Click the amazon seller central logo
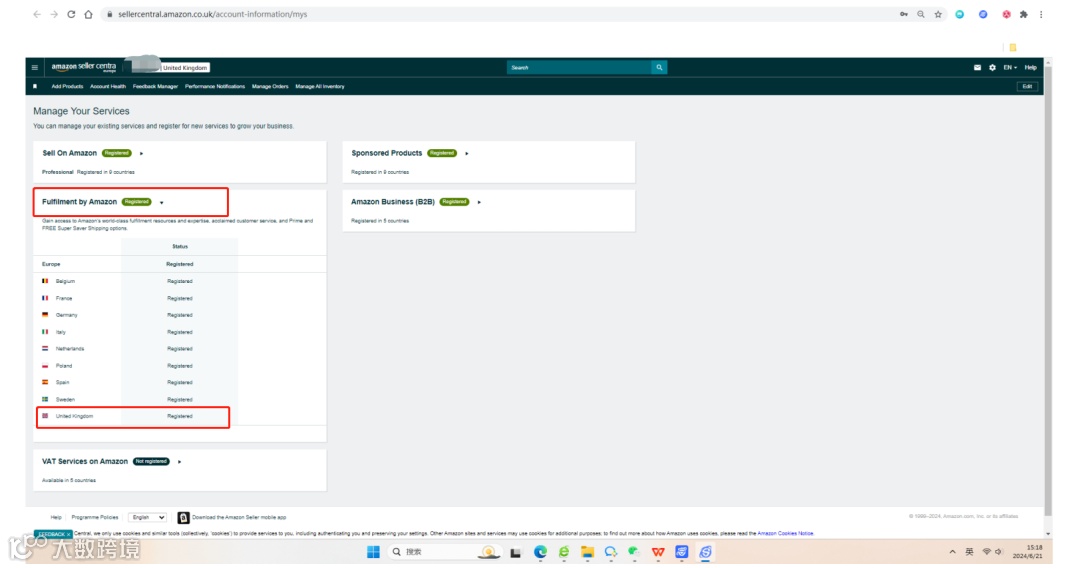Screen dimensions: 1080x568 (83, 67)
